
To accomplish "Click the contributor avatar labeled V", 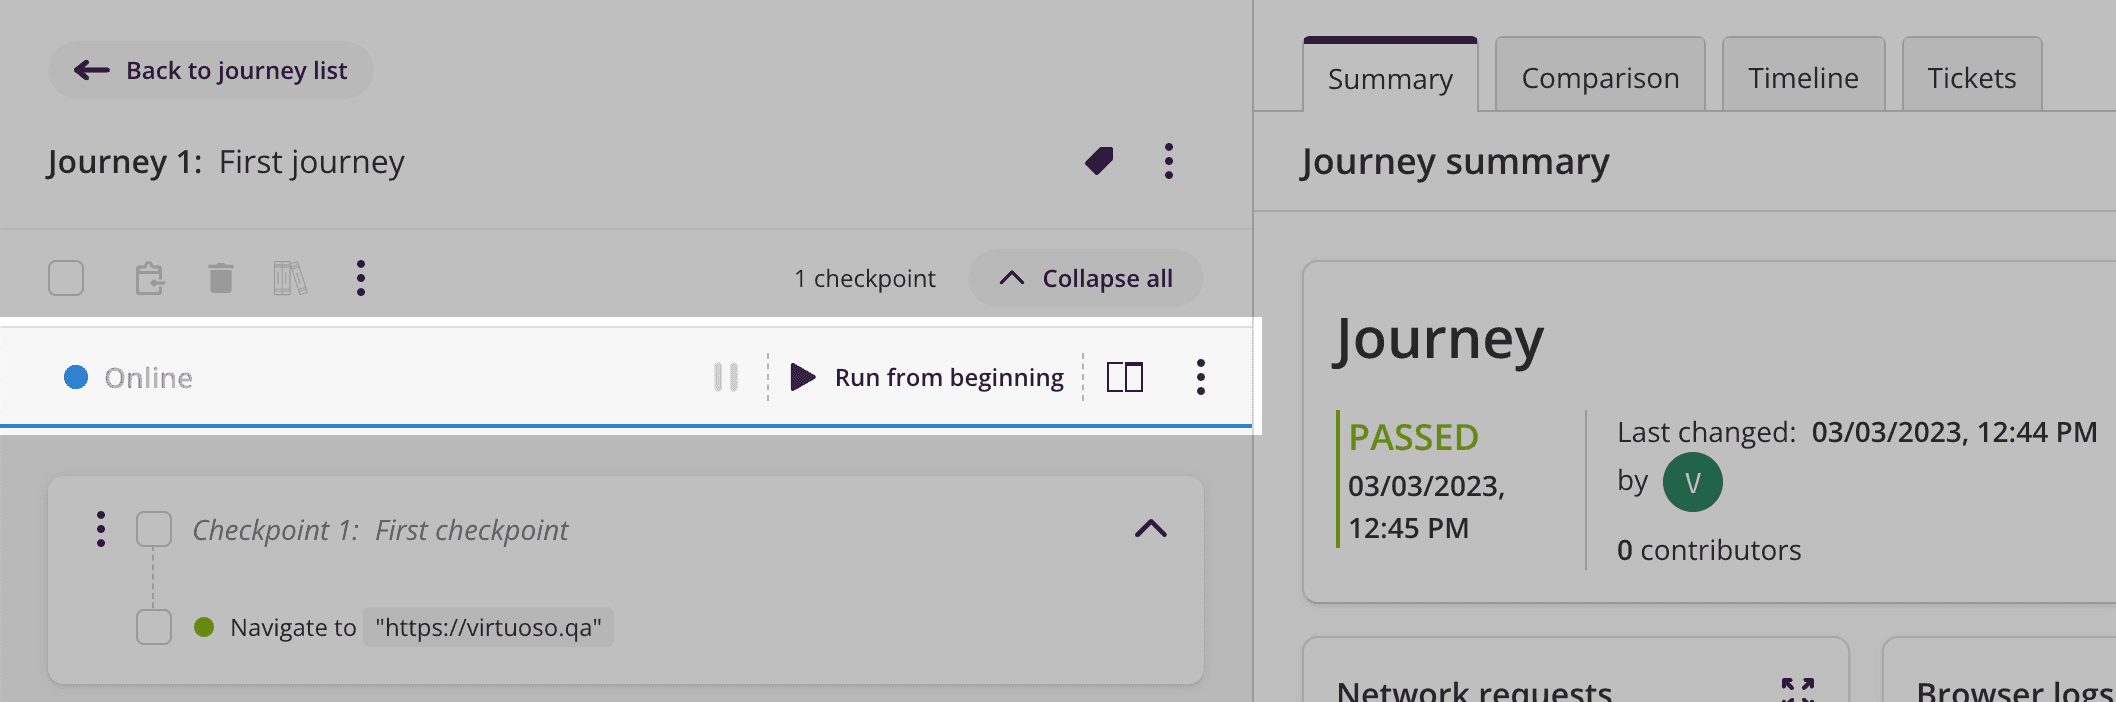I will coord(1692,481).
